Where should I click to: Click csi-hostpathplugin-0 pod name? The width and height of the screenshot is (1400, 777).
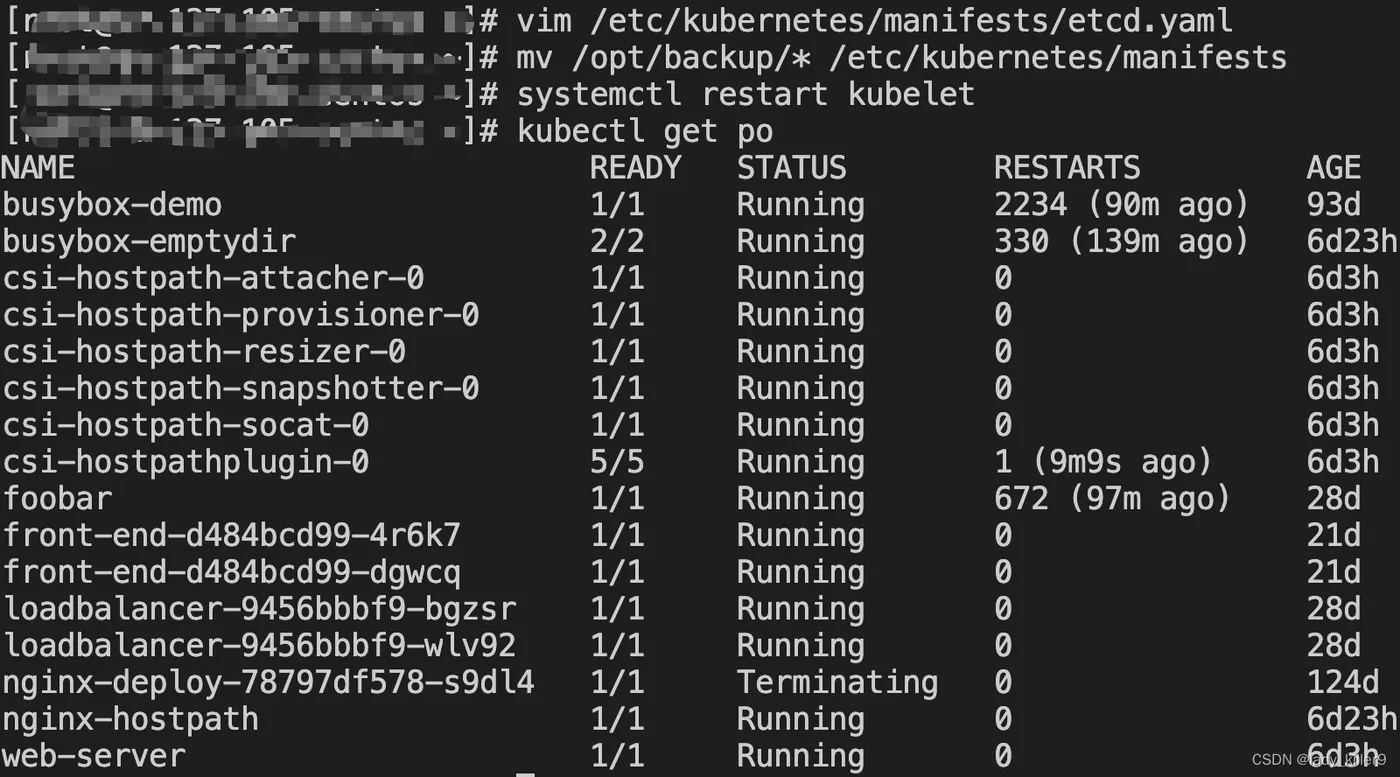[x=186, y=462]
